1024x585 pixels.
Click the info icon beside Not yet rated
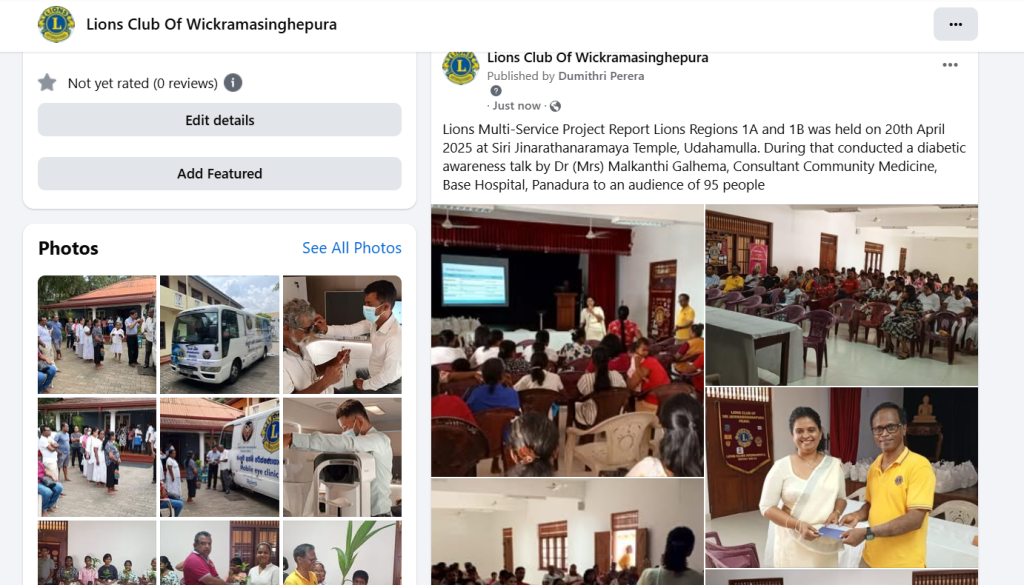(x=233, y=83)
